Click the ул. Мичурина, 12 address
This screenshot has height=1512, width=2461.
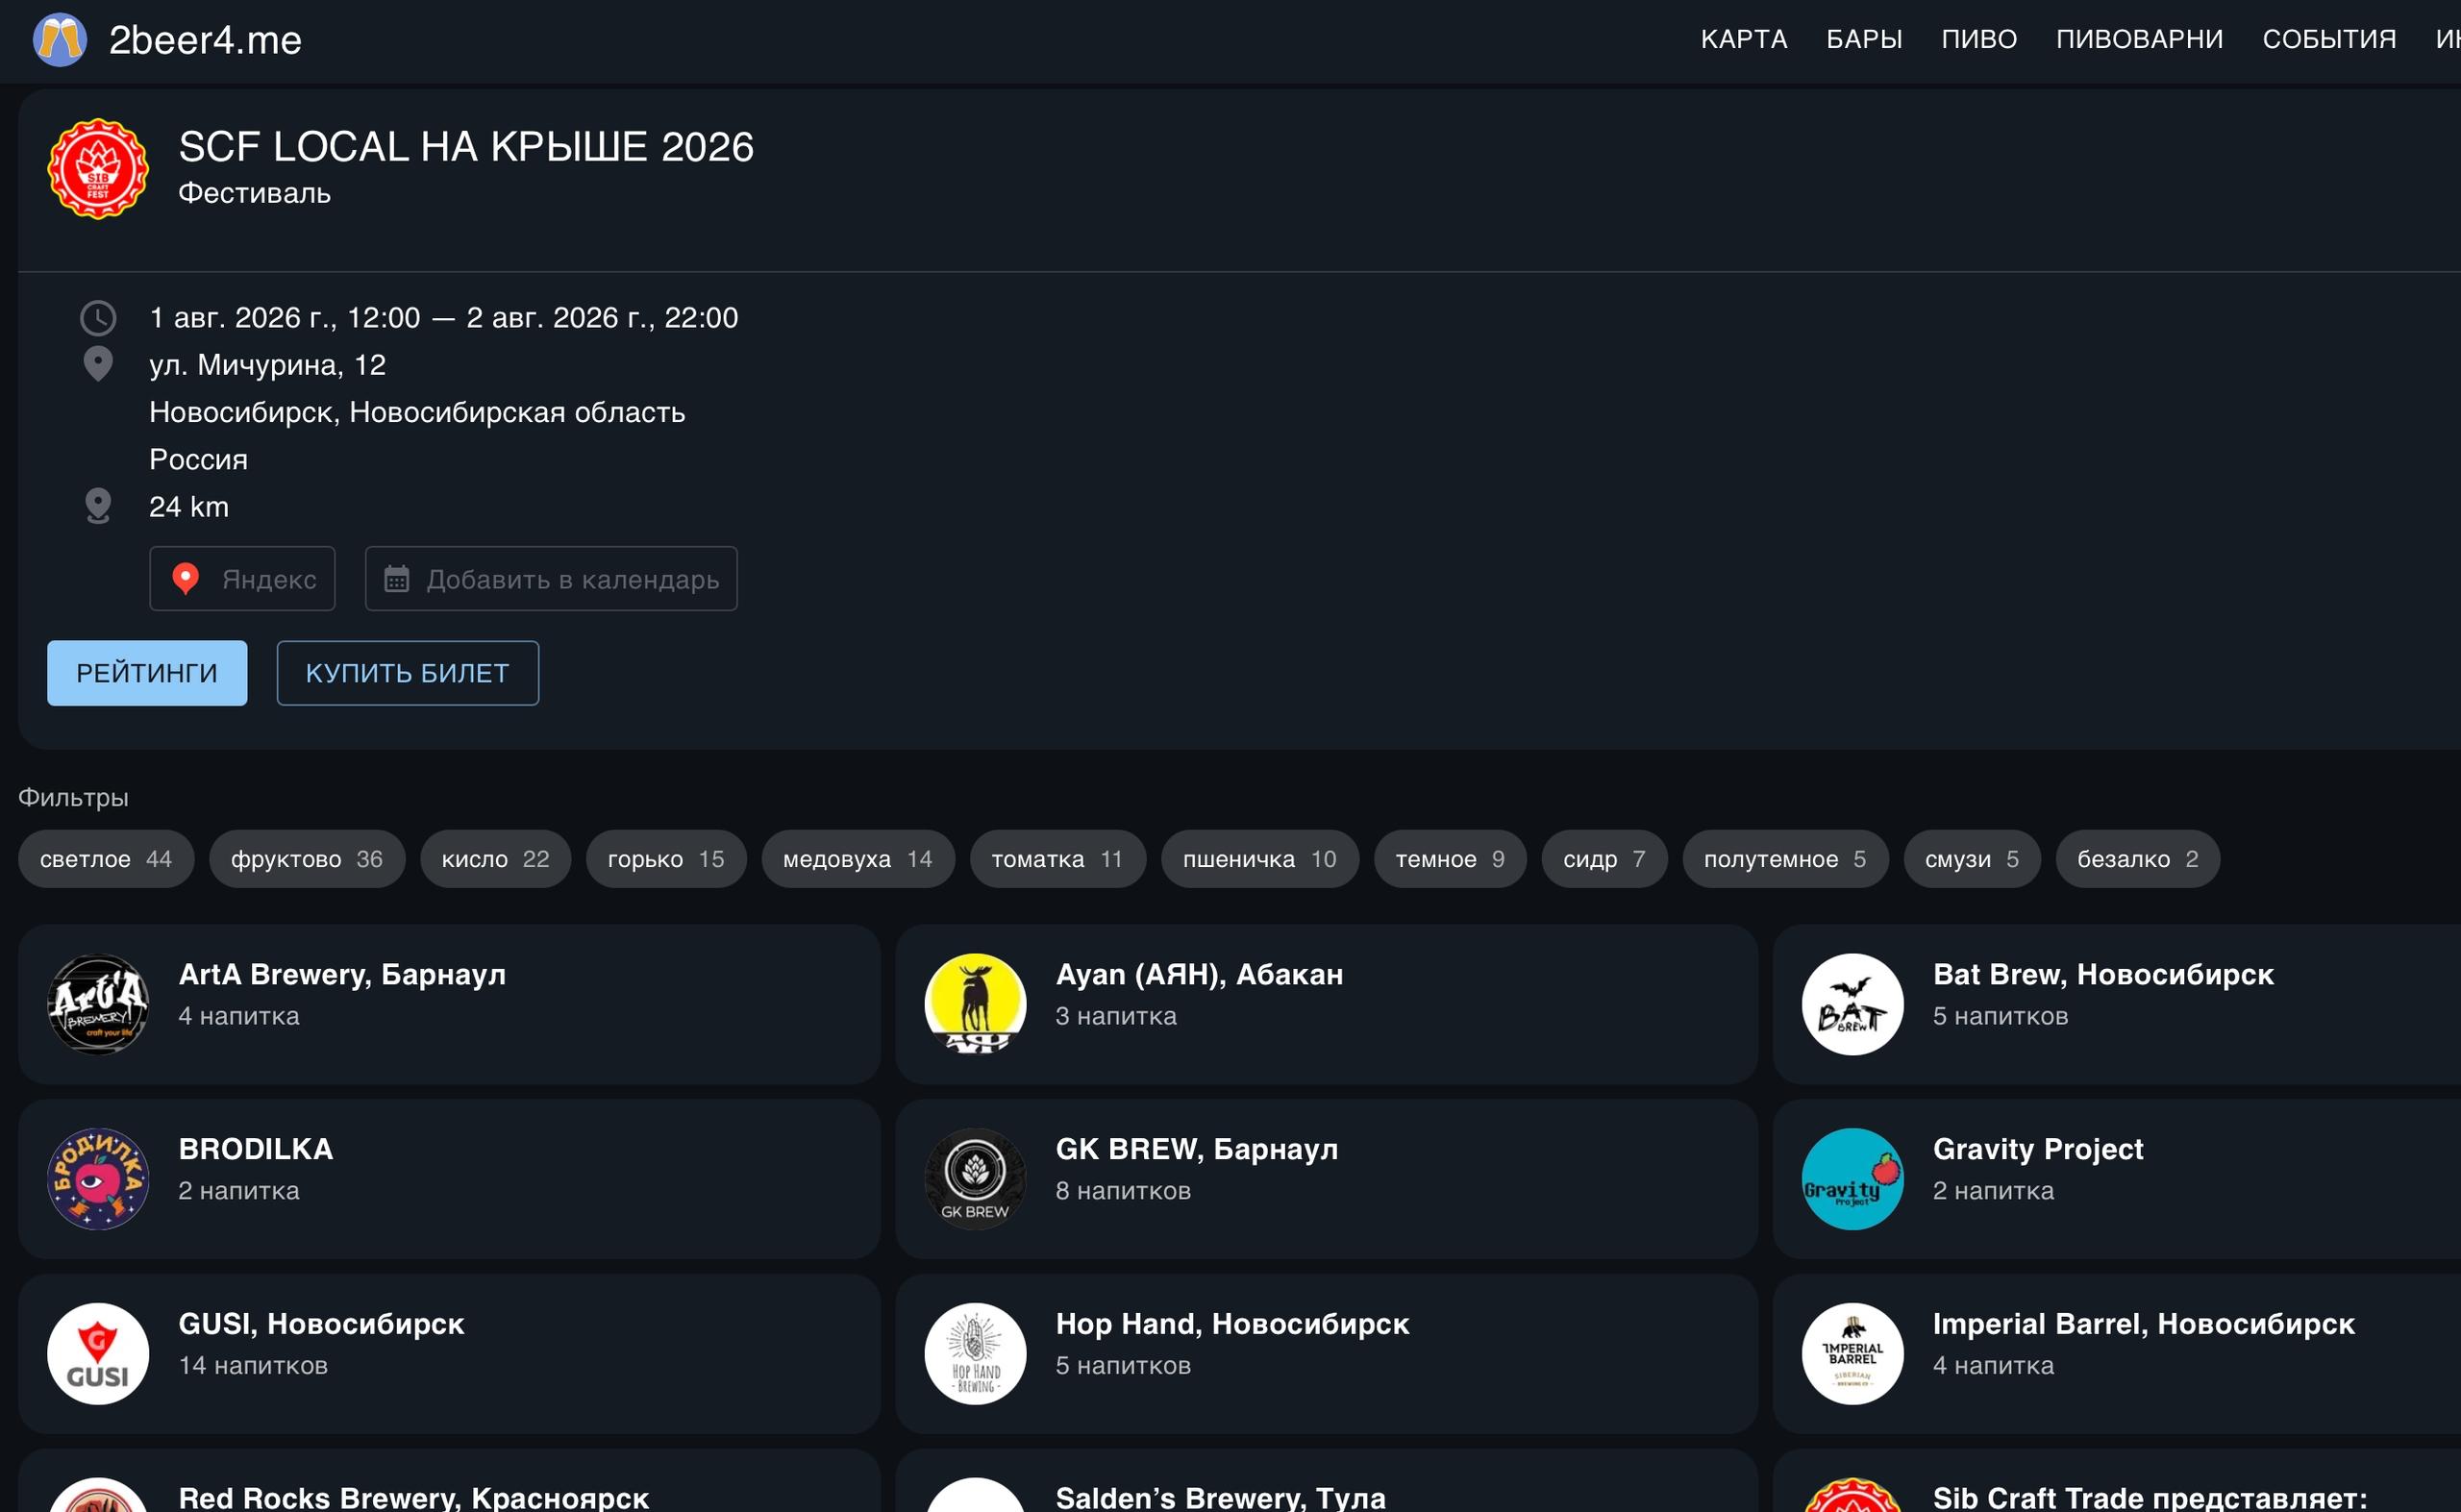267,365
